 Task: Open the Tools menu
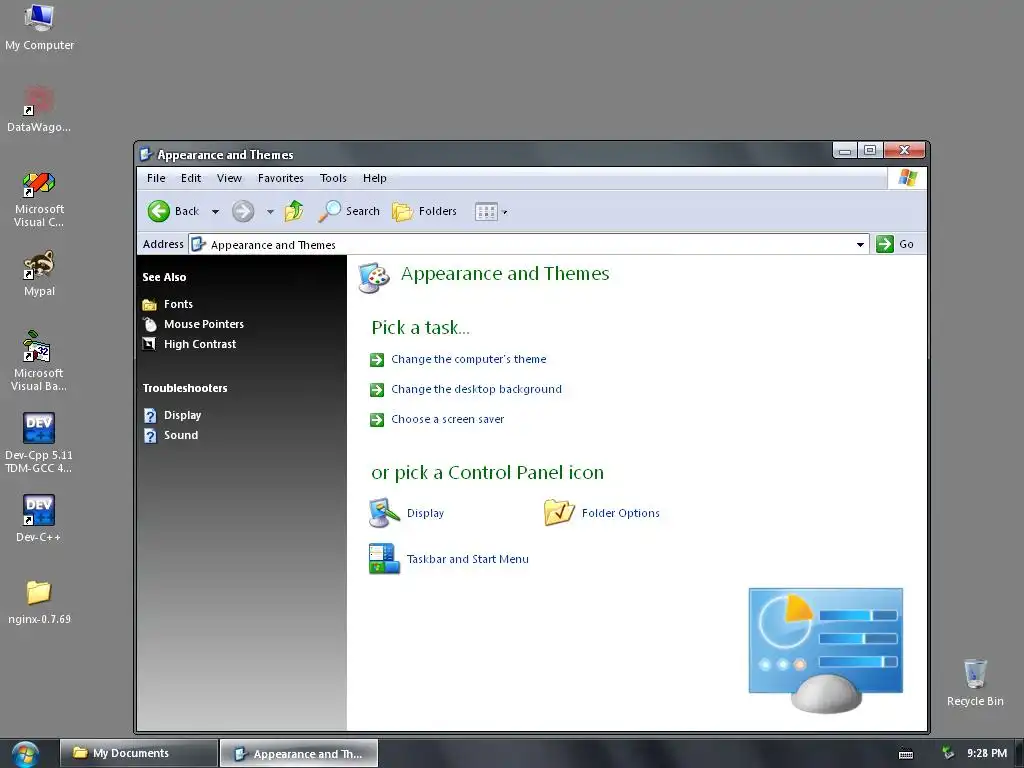[x=333, y=178]
